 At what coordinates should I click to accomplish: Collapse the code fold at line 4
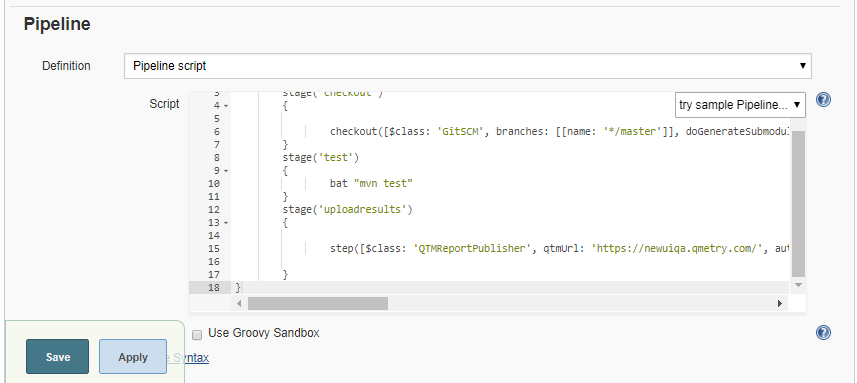click(x=226, y=106)
